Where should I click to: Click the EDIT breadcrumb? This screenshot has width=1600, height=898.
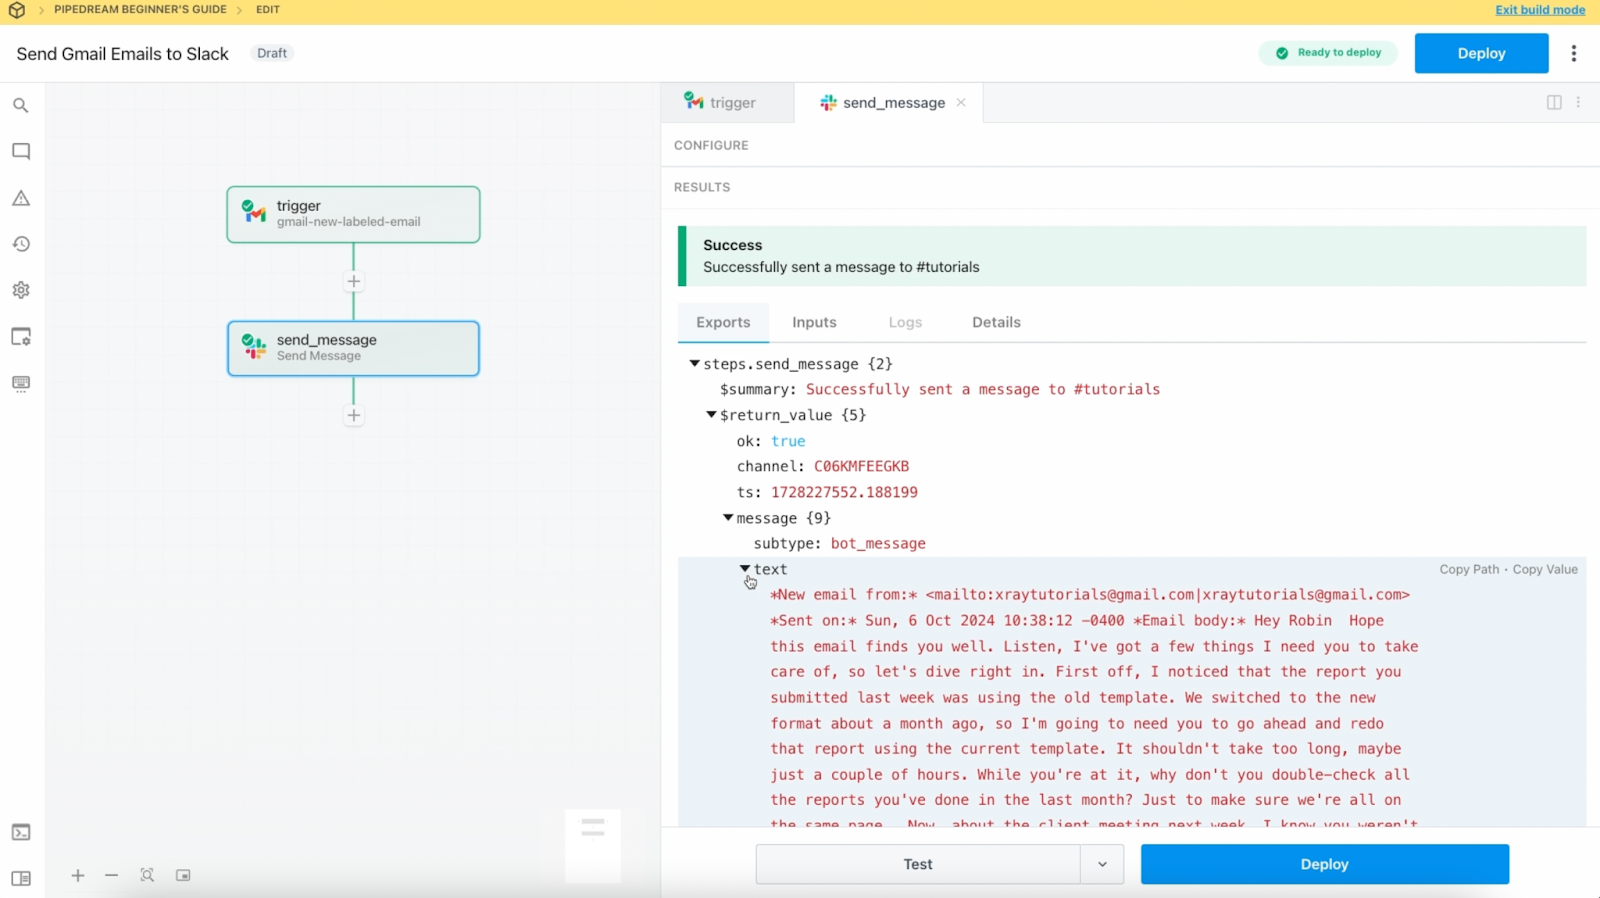[268, 10]
